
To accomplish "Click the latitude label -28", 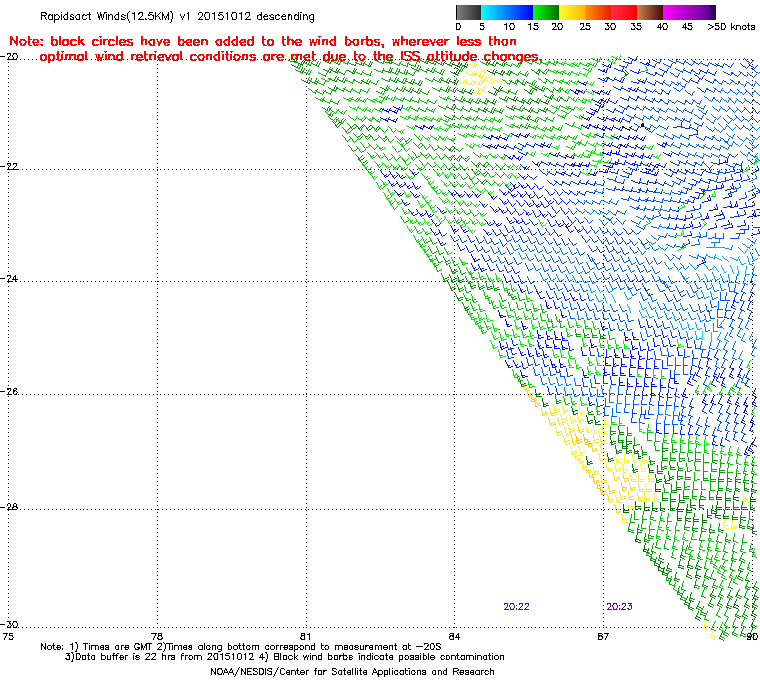I will 9,507.
